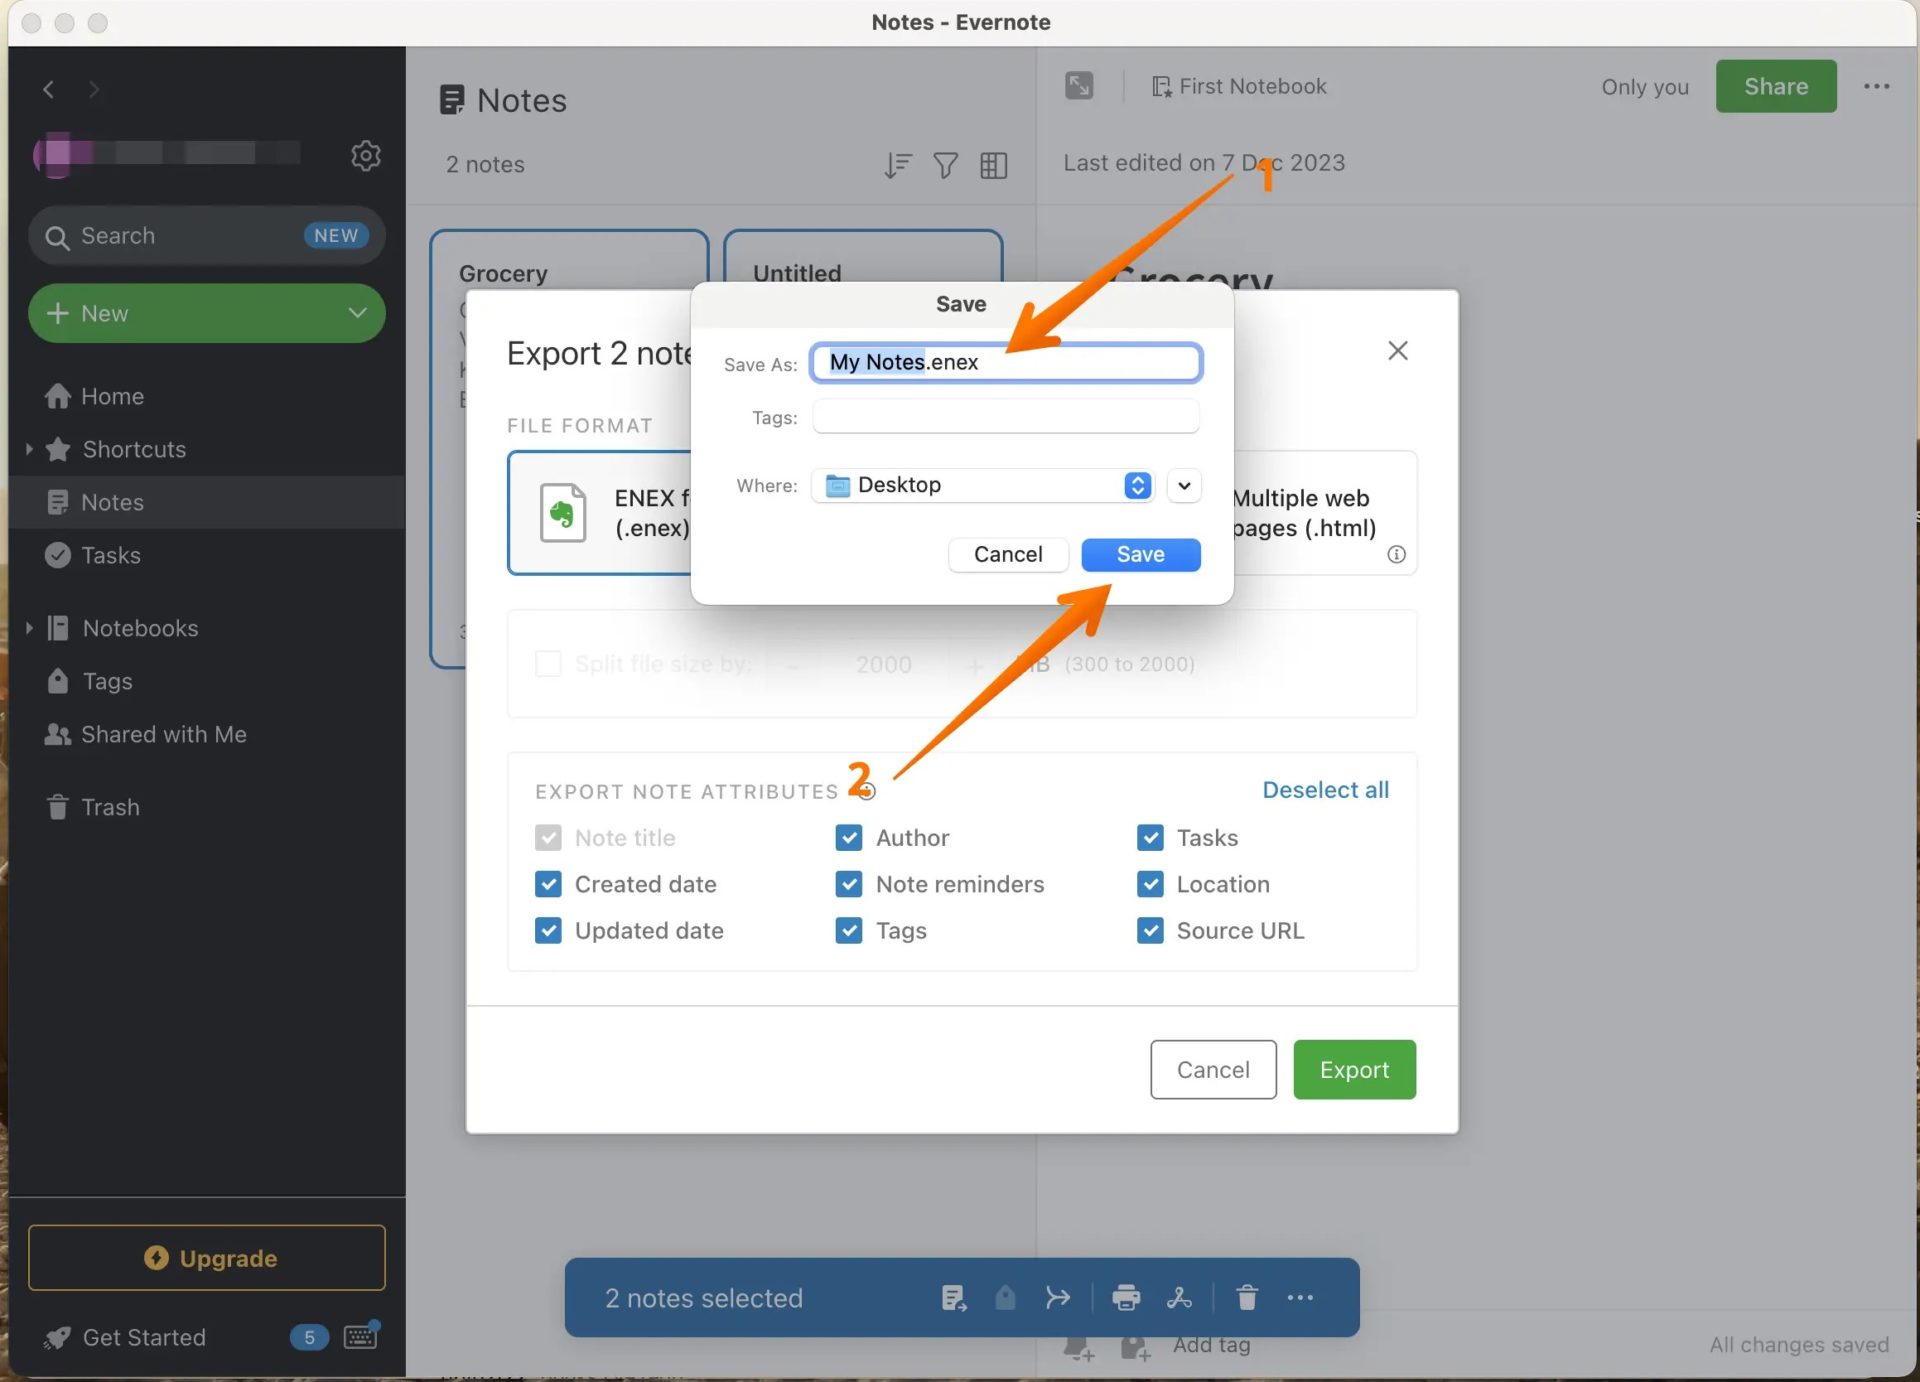Print the selected notes from the toolbar

(1126, 1297)
